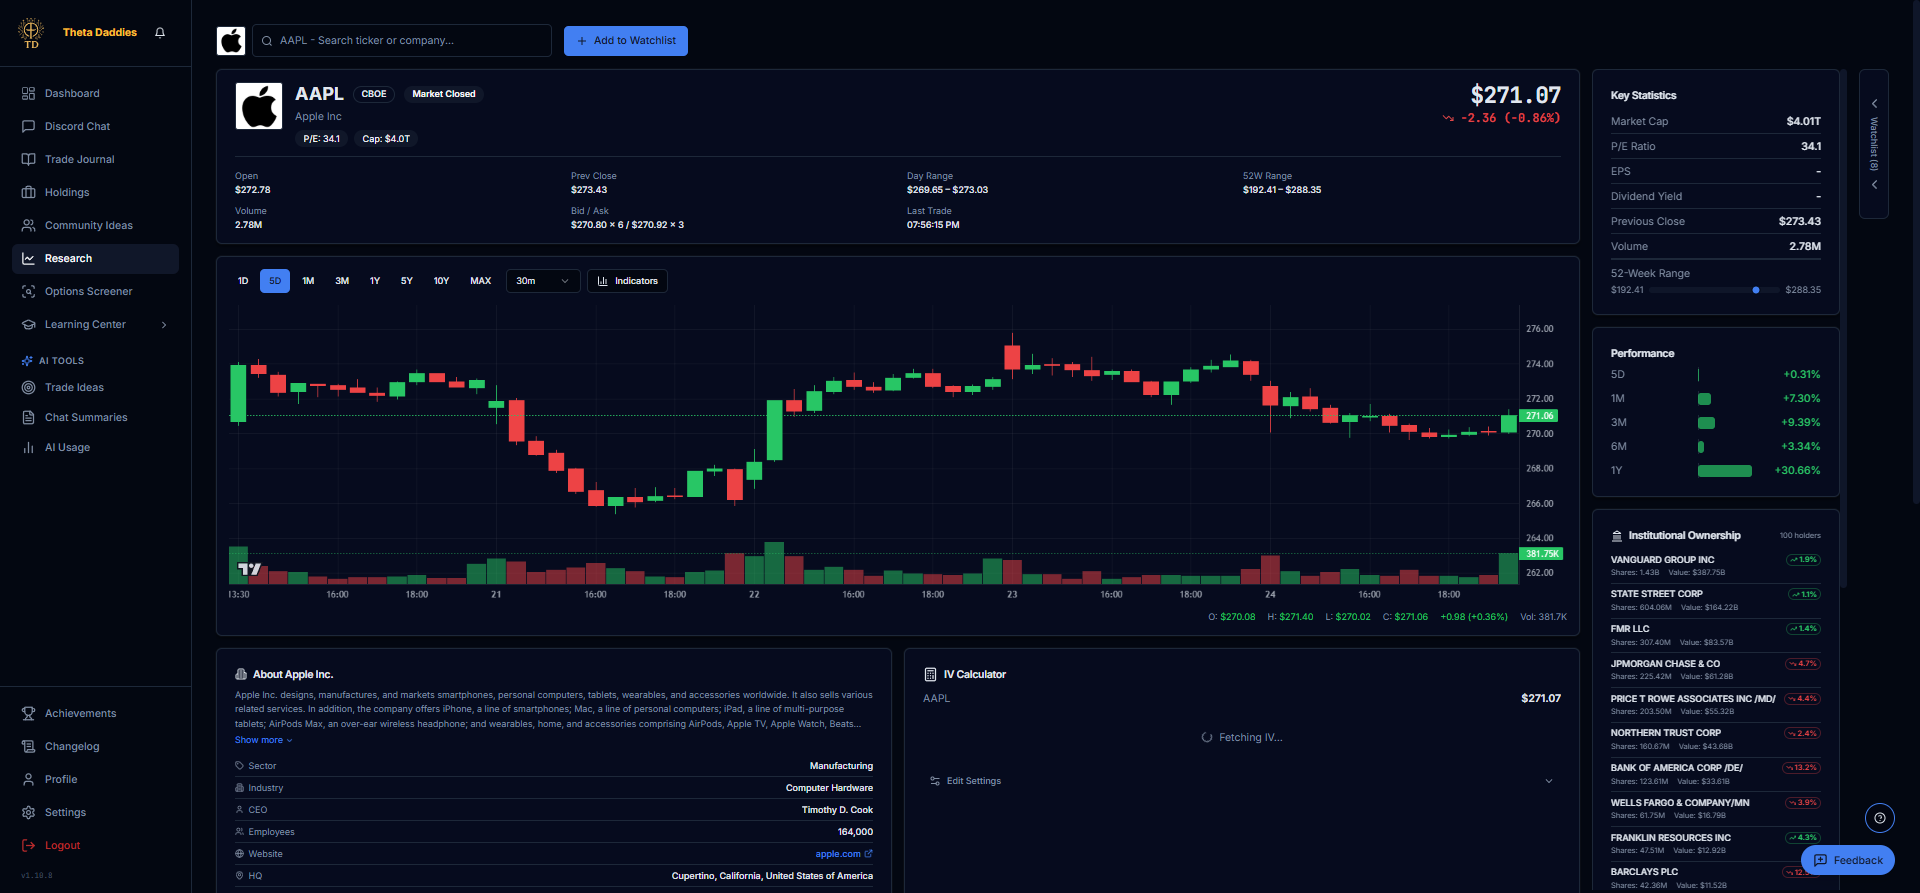The width and height of the screenshot is (1920, 893).
Task: Click the Community Ideas people icon
Action: coord(28,226)
